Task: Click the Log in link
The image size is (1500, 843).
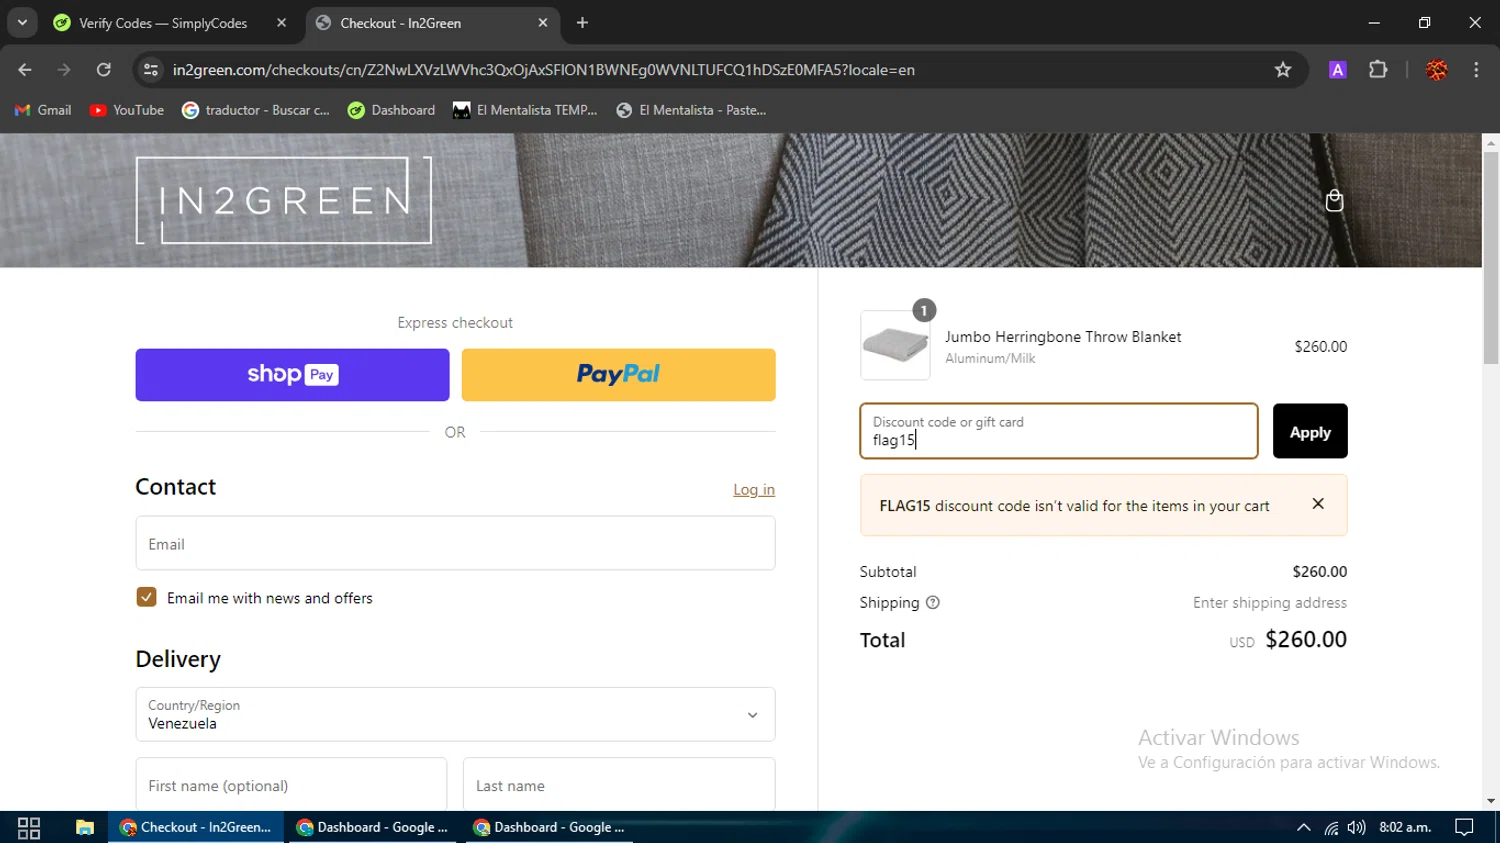Action: pyautogui.click(x=754, y=490)
